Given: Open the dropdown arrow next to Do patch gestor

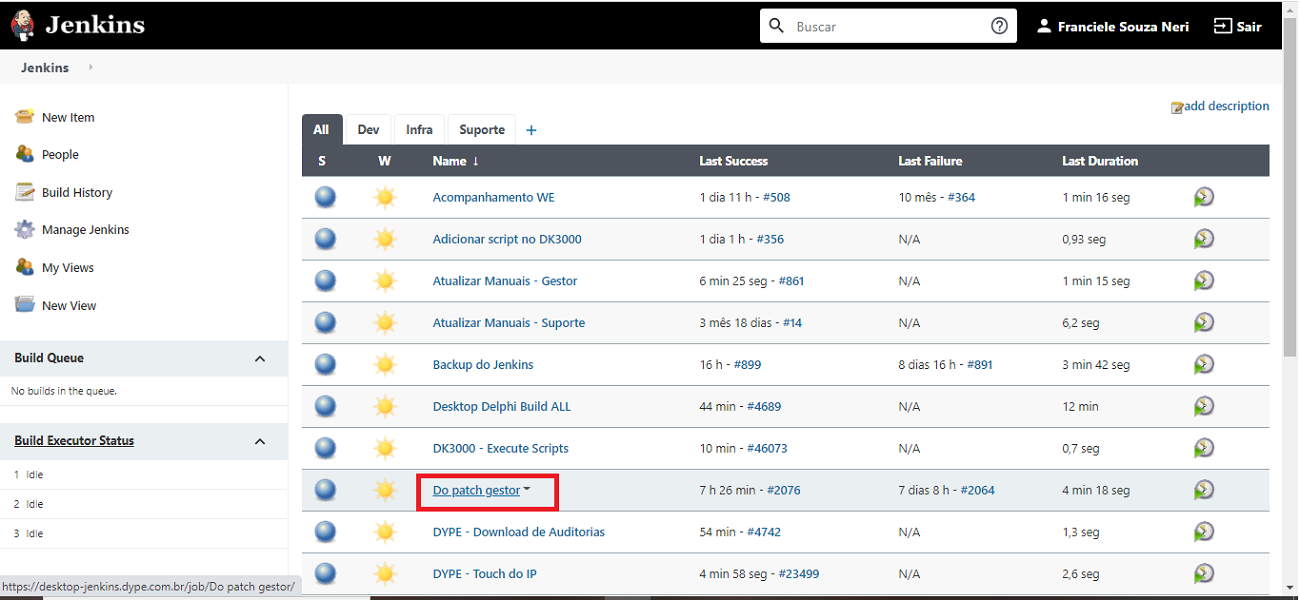Looking at the screenshot, I should [527, 490].
